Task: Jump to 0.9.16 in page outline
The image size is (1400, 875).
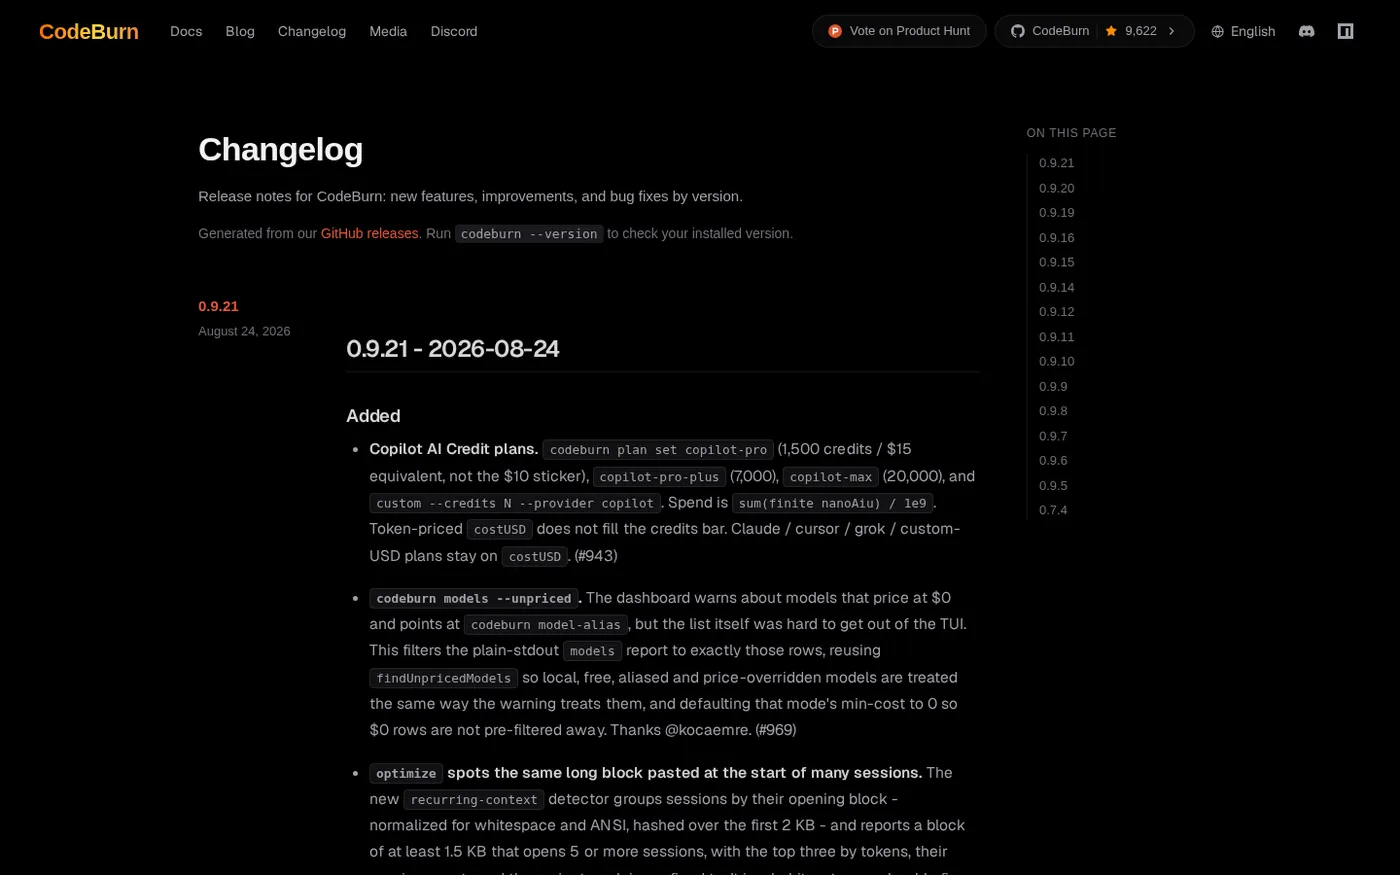Action: point(1056,237)
